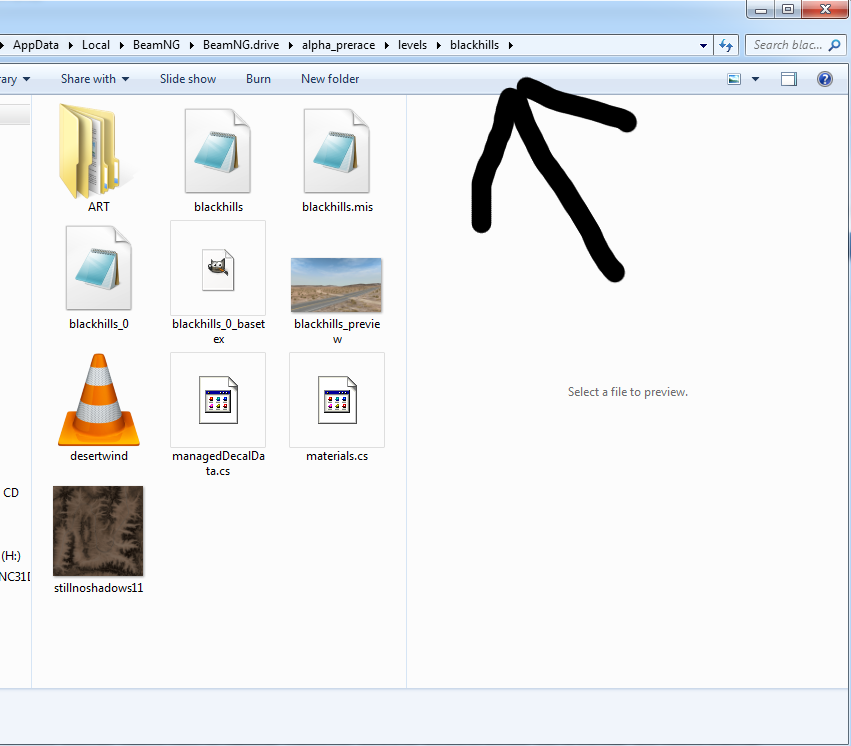Click the Slide show button

pyautogui.click(x=188, y=79)
